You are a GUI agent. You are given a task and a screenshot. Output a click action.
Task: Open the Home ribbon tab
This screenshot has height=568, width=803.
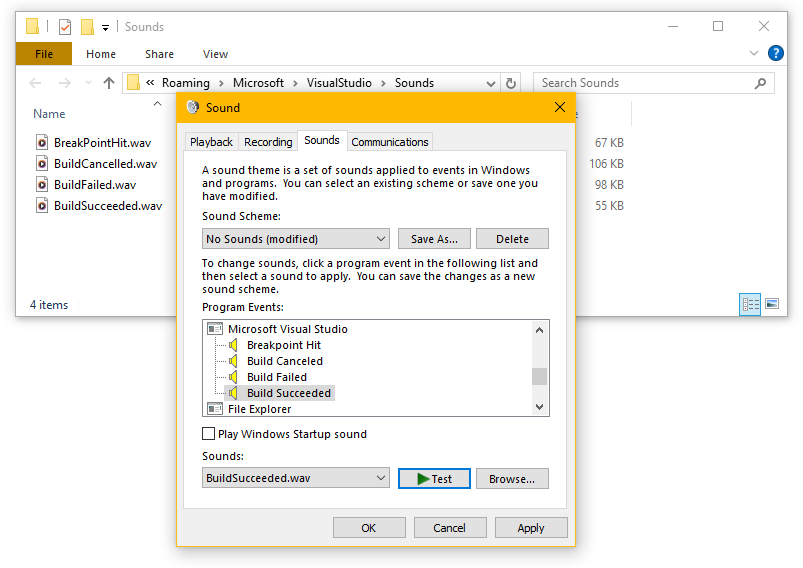tap(101, 54)
